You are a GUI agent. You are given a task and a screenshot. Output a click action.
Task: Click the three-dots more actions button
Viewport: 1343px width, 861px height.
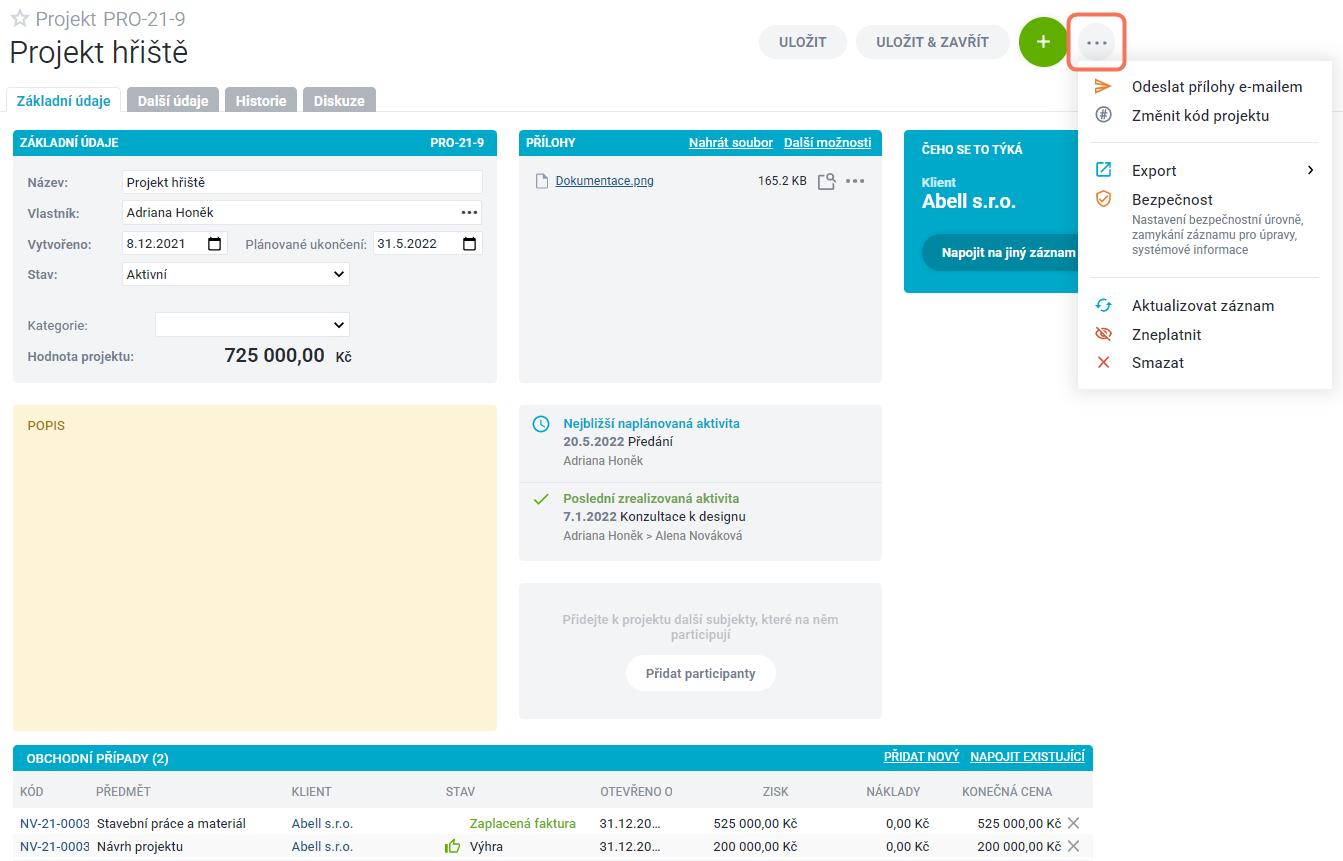[1097, 43]
